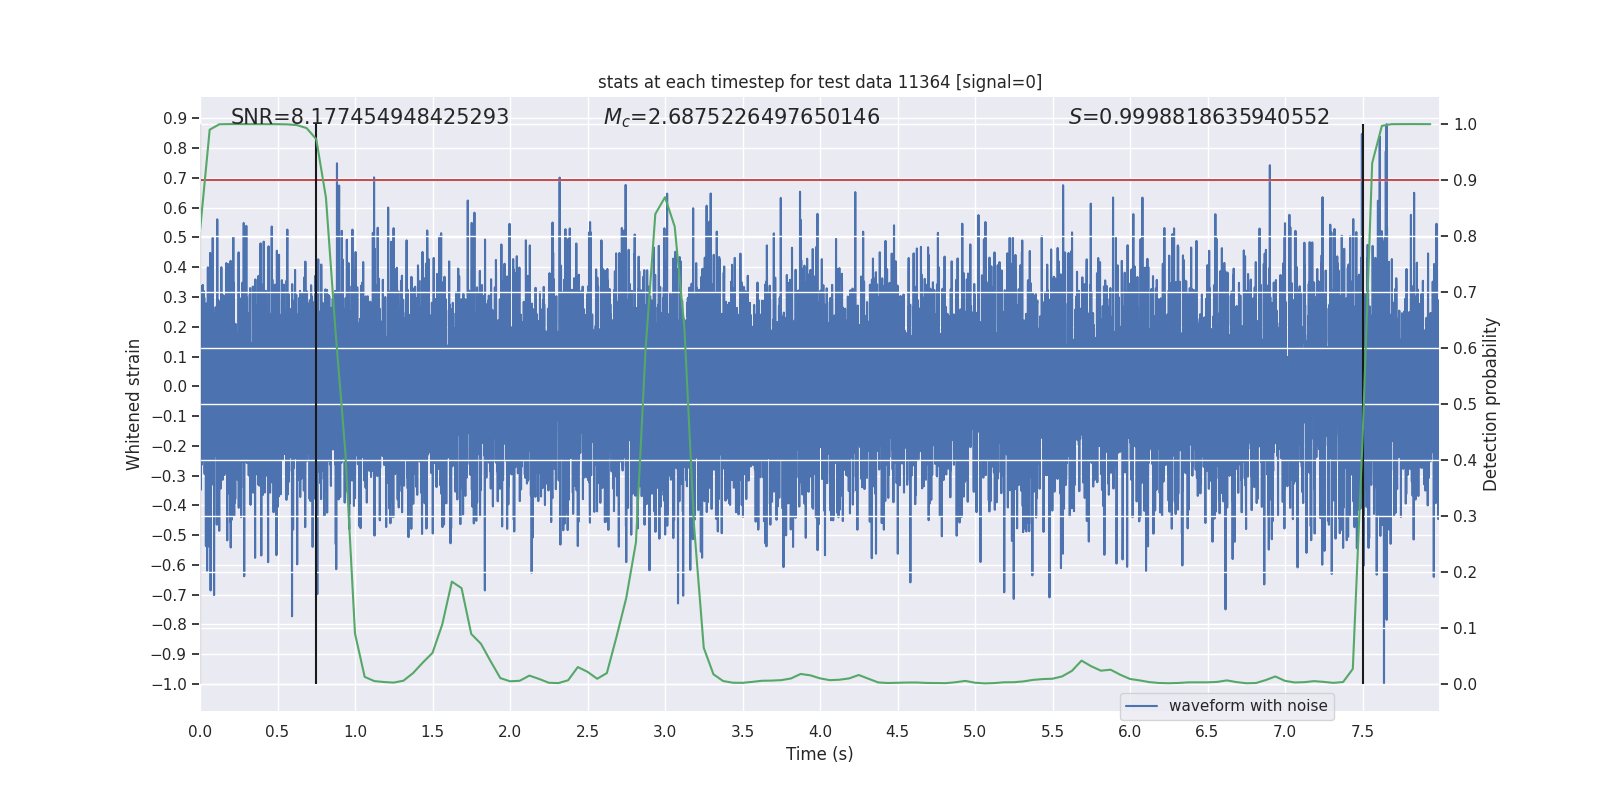Click the green curve peak near 3.0 s
The height and width of the screenshot is (800, 1600).
665,197
